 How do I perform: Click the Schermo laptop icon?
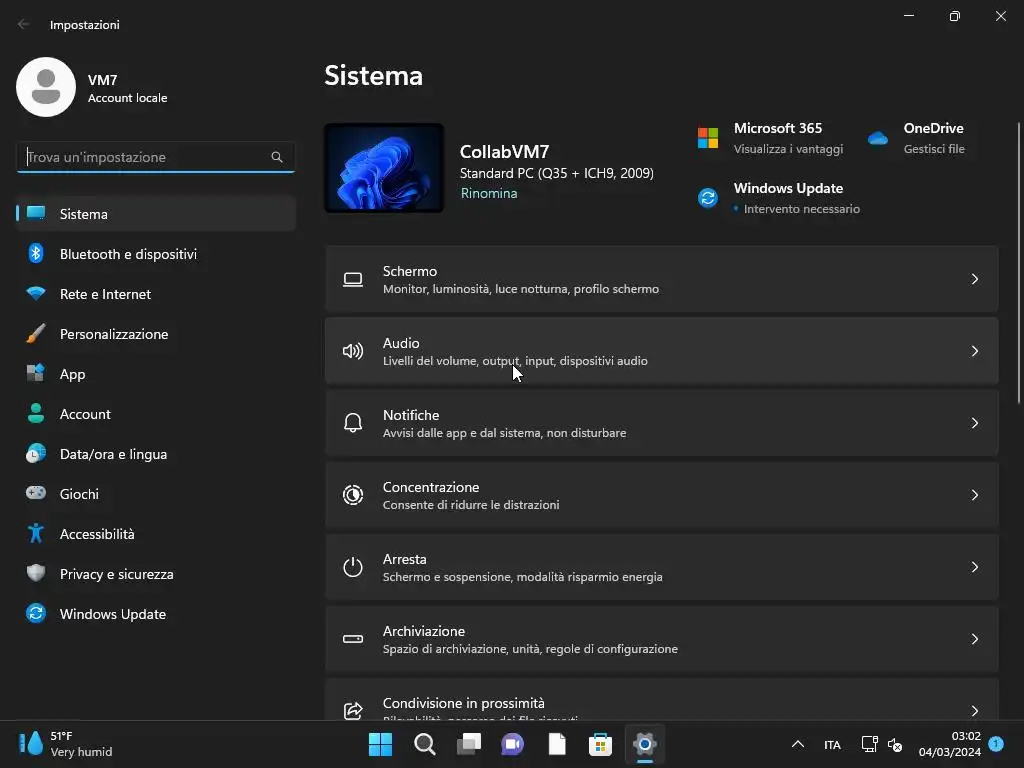tap(353, 280)
